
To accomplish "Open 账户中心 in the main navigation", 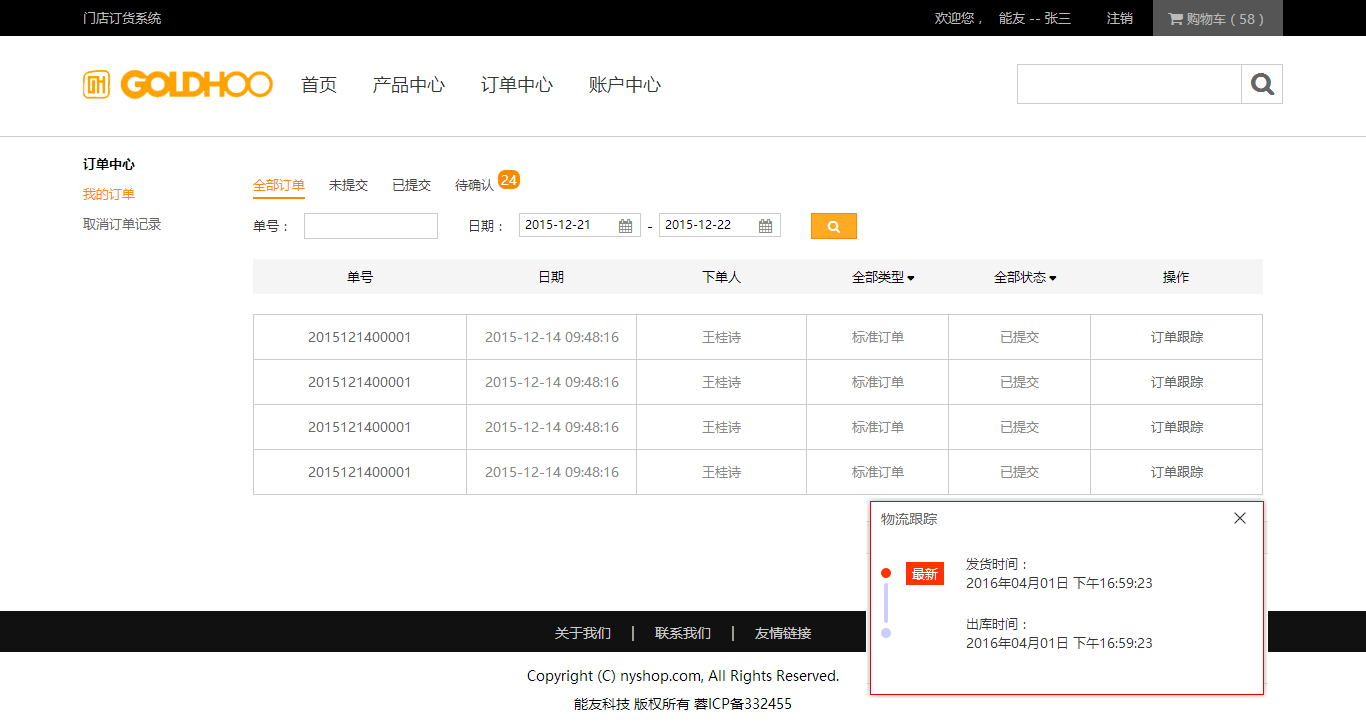I will coord(624,85).
